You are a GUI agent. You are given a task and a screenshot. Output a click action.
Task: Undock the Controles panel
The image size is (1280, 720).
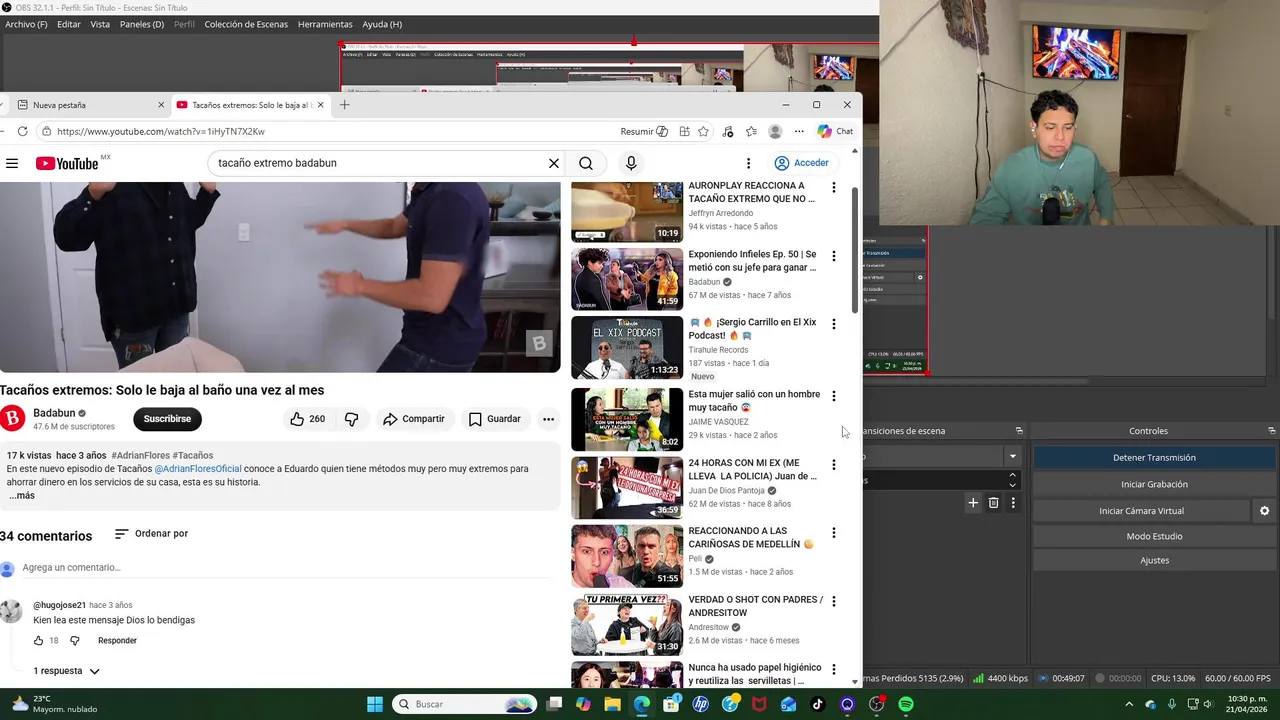pyautogui.click(x=1271, y=431)
